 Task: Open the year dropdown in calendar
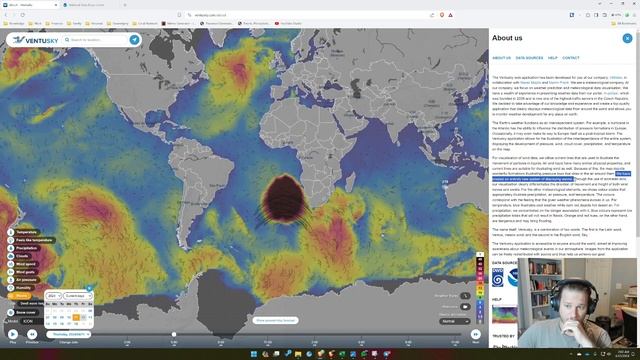coord(53,296)
